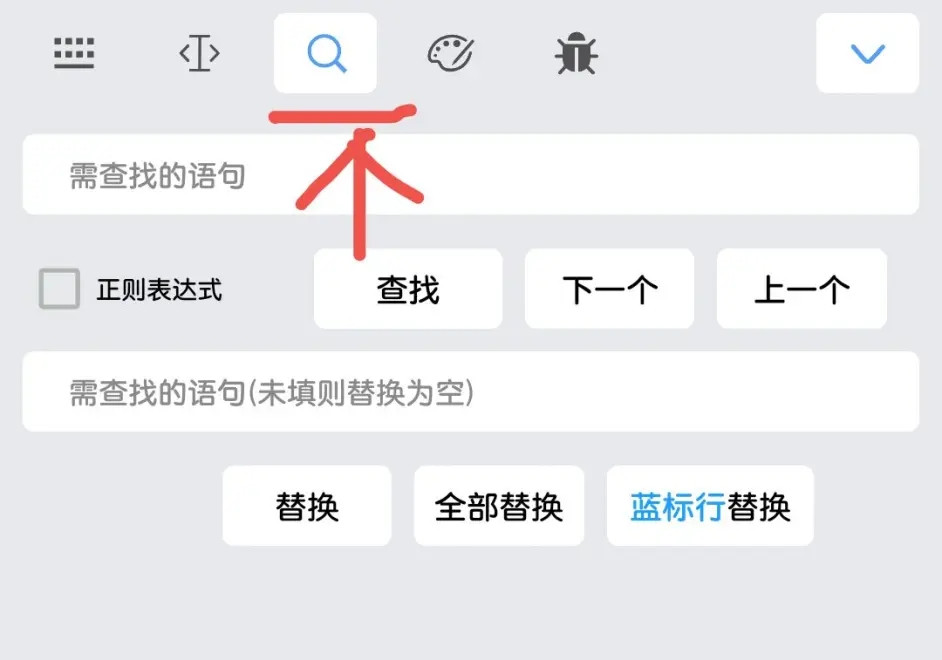942x660 pixels.
Task: Select the text cursor movement icon
Action: point(199,53)
